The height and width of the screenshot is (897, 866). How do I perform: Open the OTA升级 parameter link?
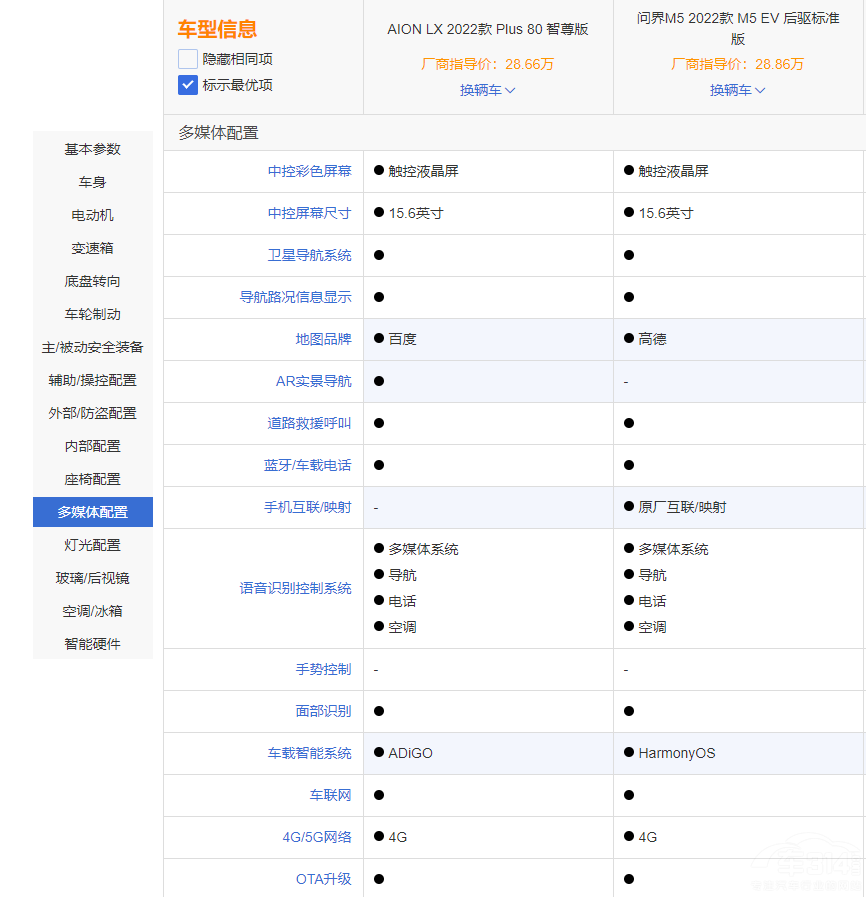pyautogui.click(x=323, y=879)
